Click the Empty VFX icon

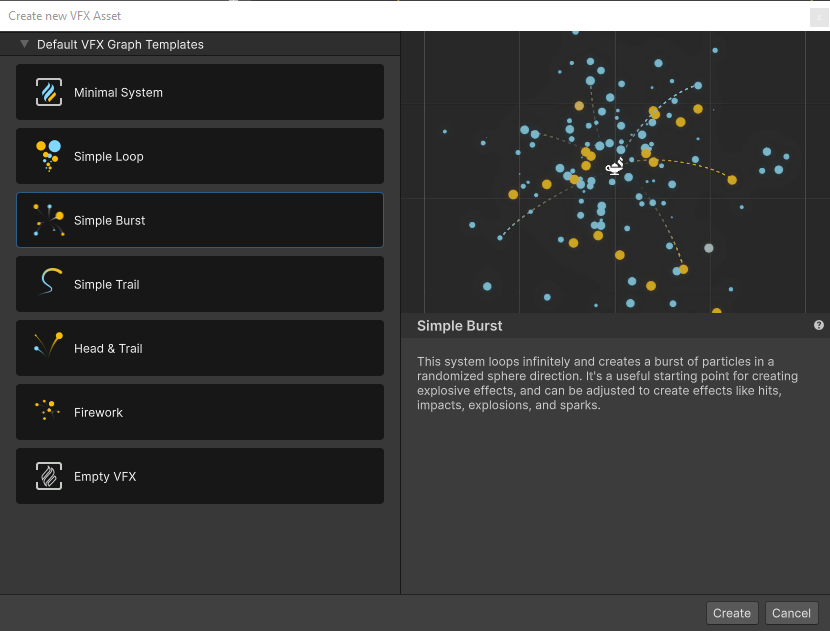point(49,476)
